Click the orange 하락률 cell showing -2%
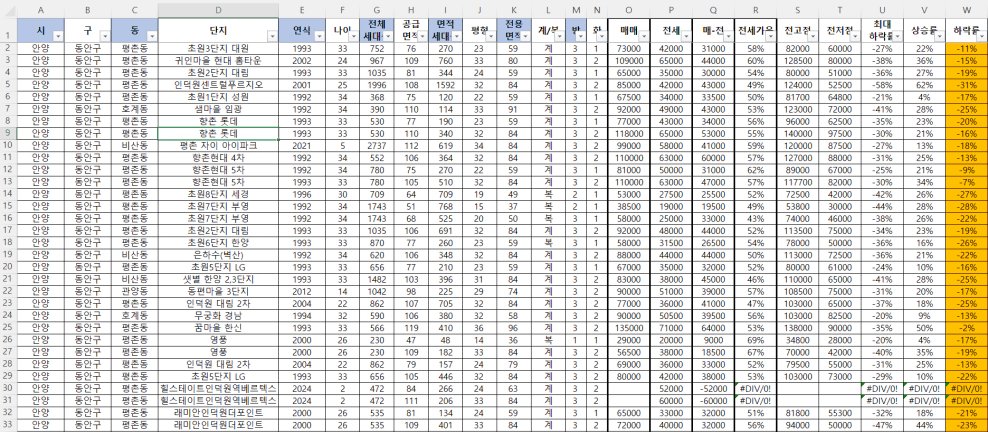 (967, 329)
